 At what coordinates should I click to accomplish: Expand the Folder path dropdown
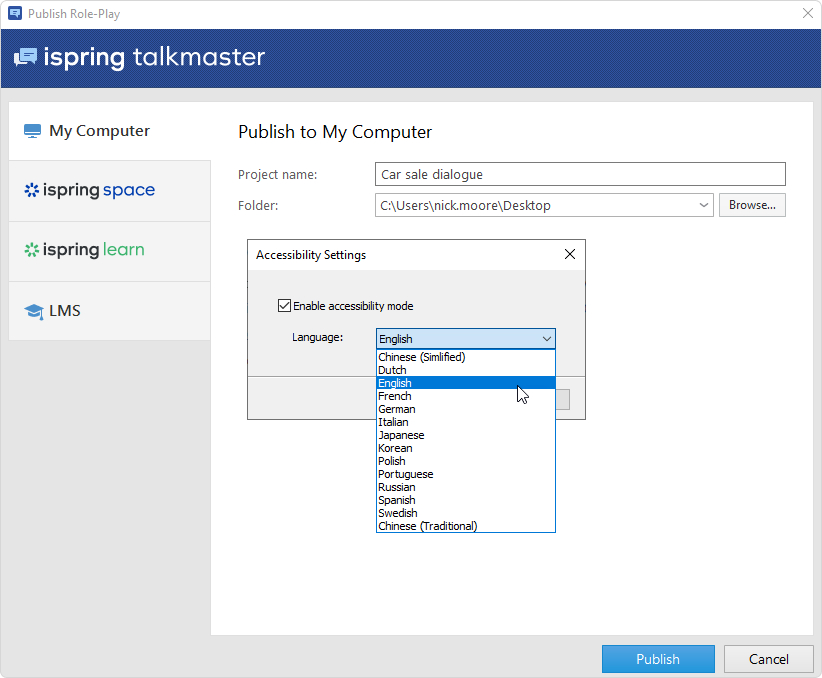[704, 205]
